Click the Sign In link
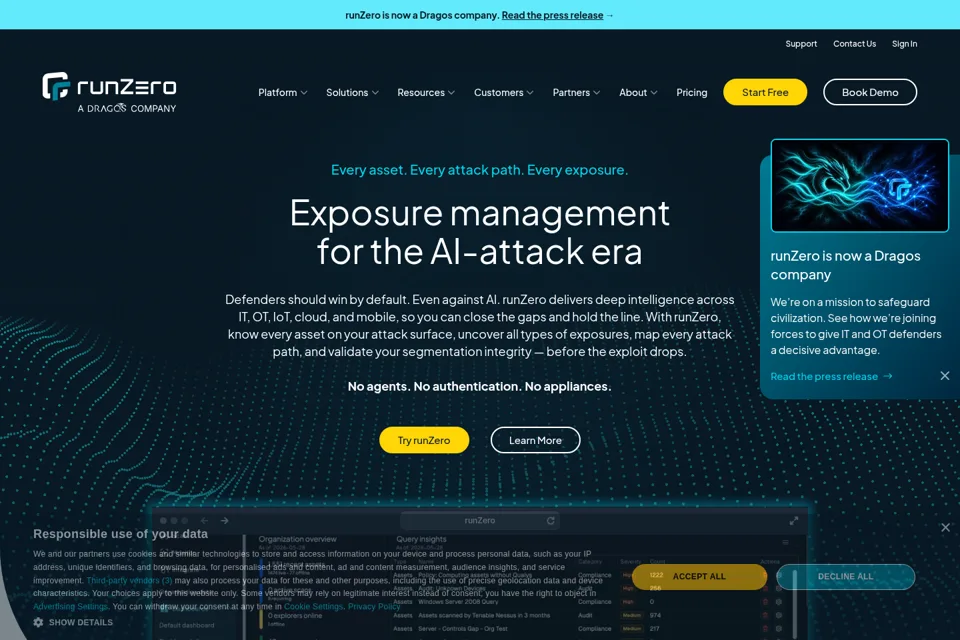Viewport: 960px width, 640px height. (904, 44)
